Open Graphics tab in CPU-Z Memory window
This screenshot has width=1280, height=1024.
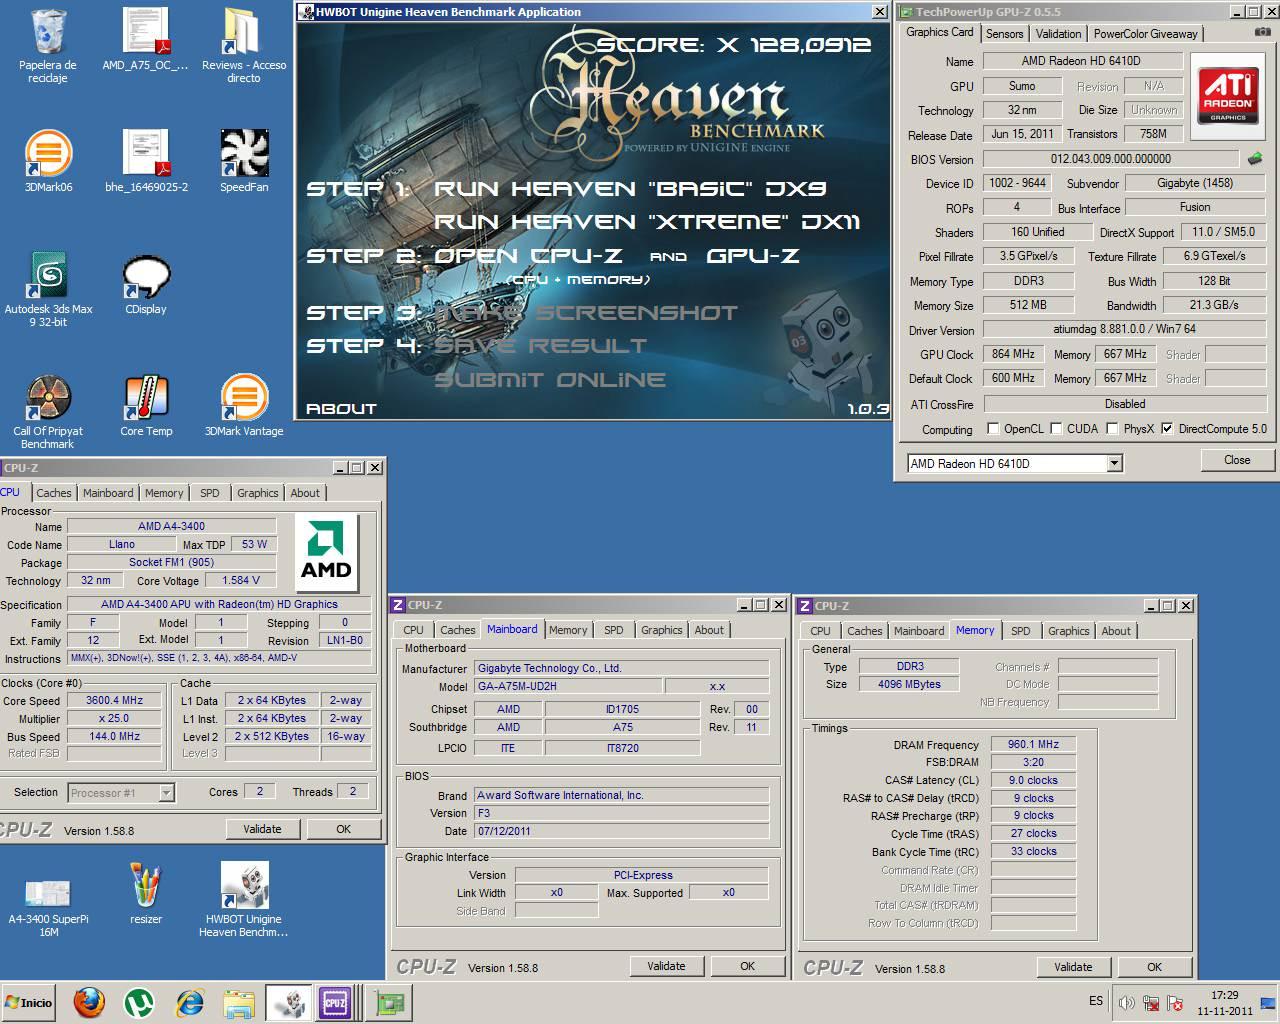coord(1069,631)
